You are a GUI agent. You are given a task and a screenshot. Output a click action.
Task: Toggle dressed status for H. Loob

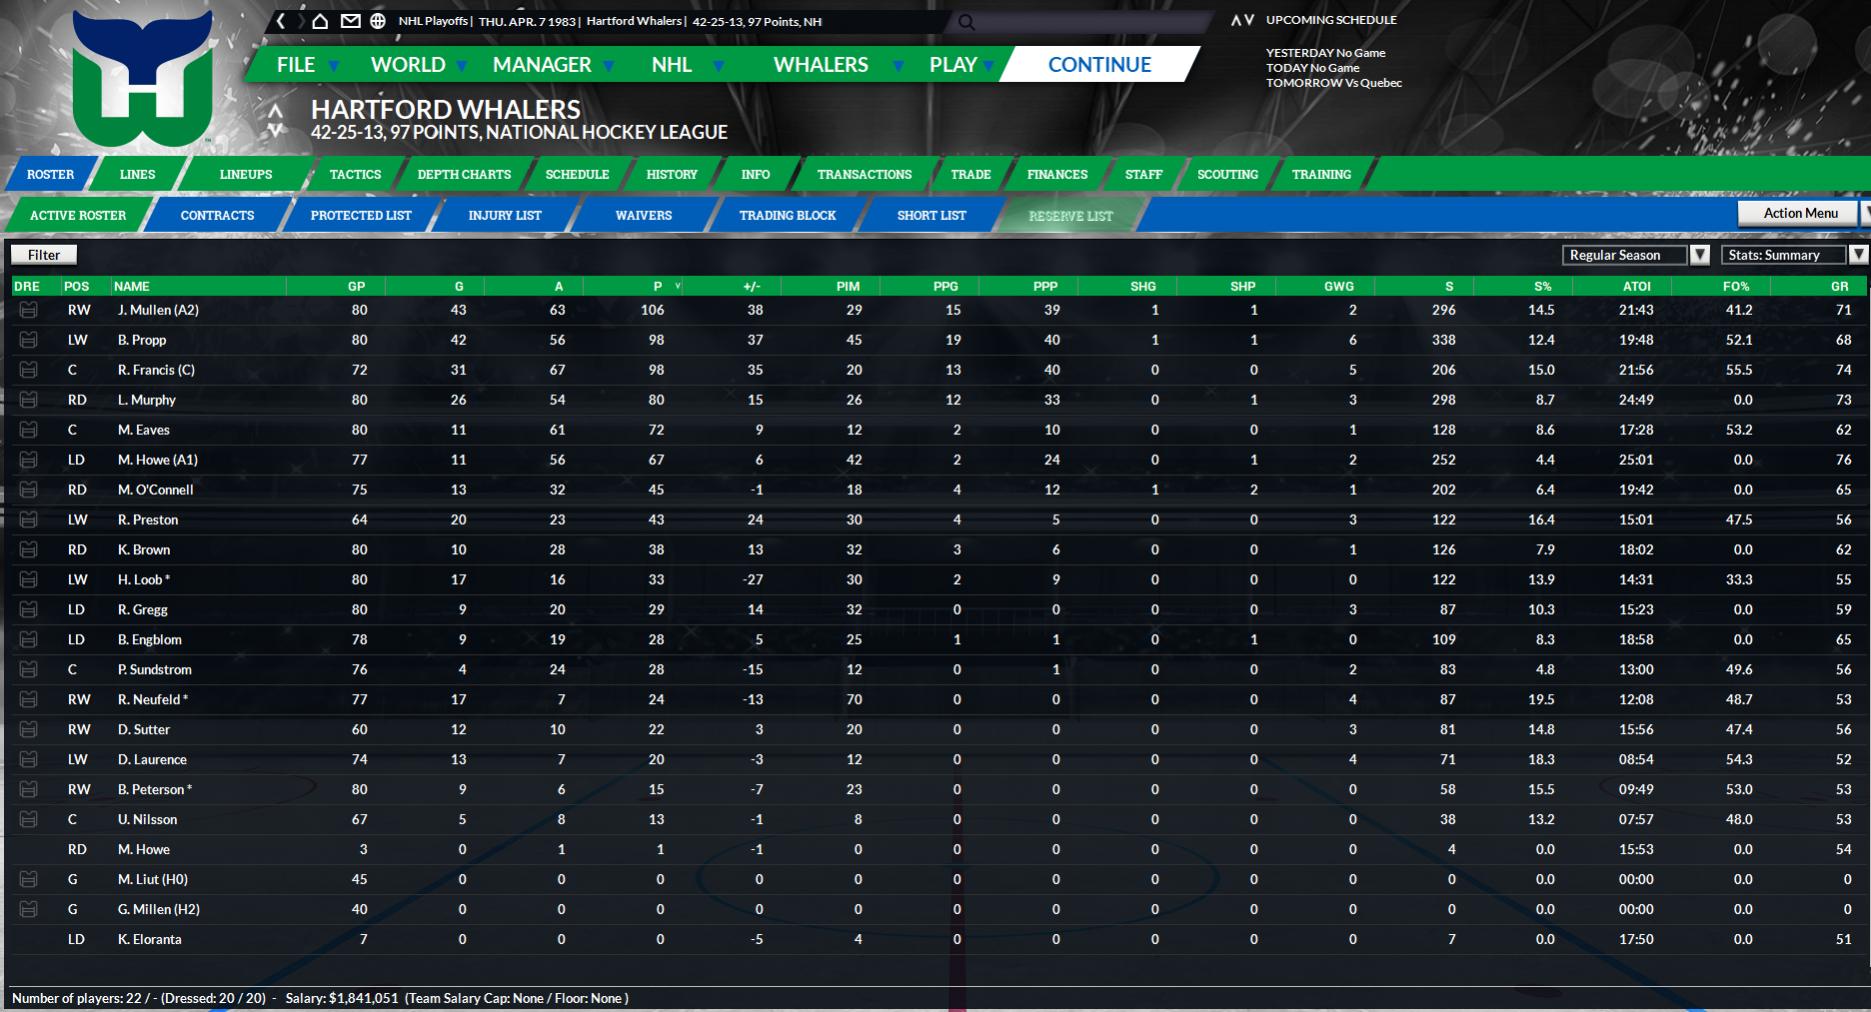tap(28, 580)
